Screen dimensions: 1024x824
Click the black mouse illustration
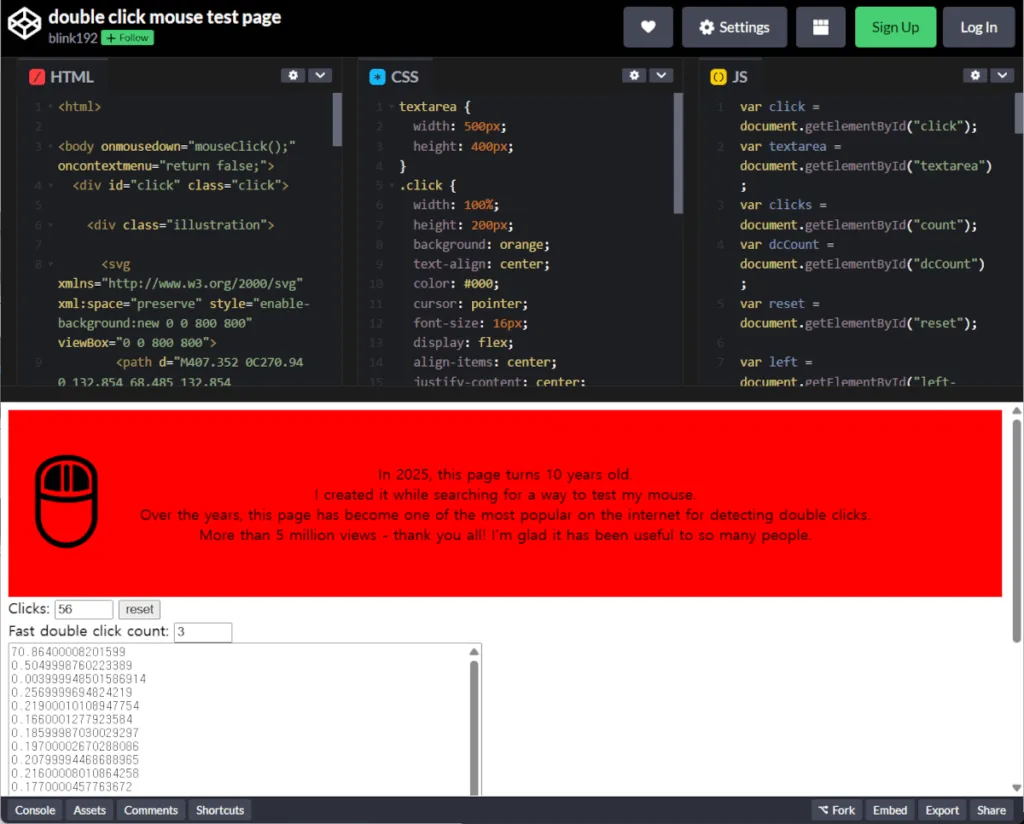click(x=66, y=503)
